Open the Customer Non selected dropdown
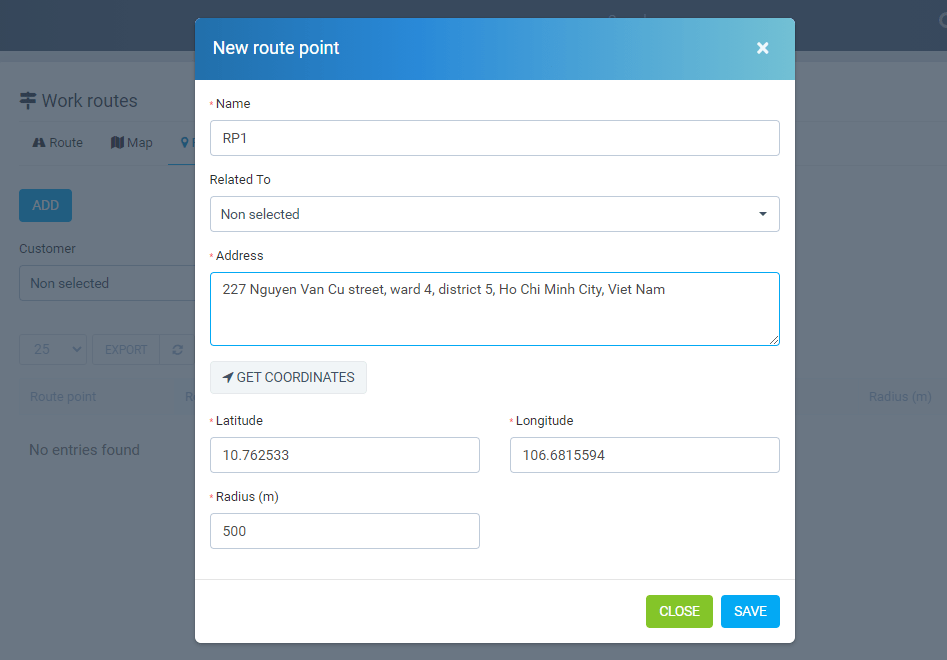947x660 pixels. (107, 283)
